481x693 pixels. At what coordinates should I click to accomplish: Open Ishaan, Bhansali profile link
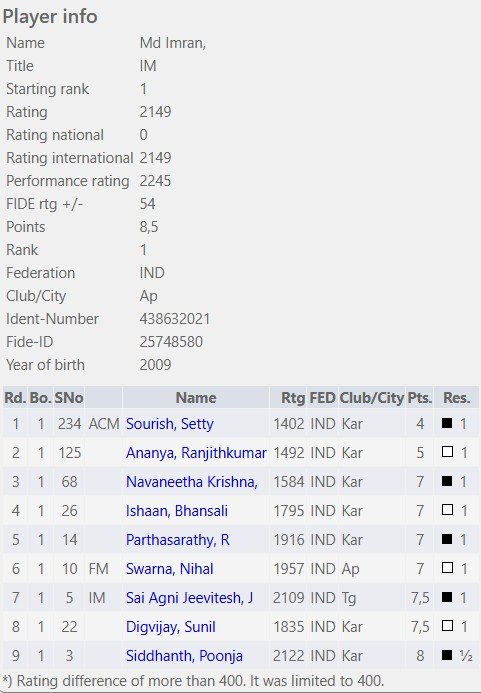click(177, 510)
